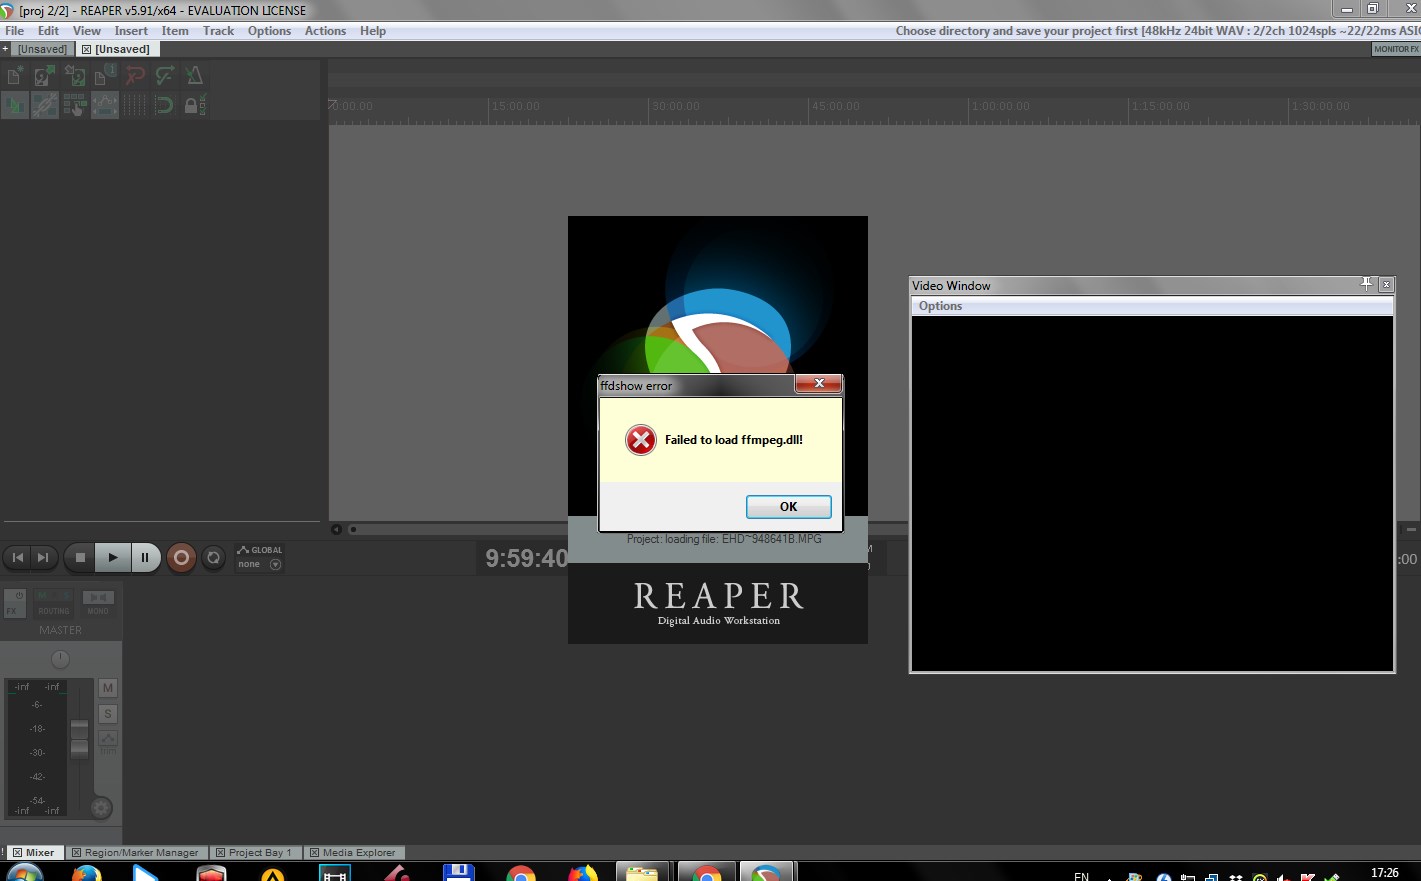This screenshot has width=1421, height=881.
Task: Go to project start in transport
Action: pyautogui.click(x=18, y=557)
